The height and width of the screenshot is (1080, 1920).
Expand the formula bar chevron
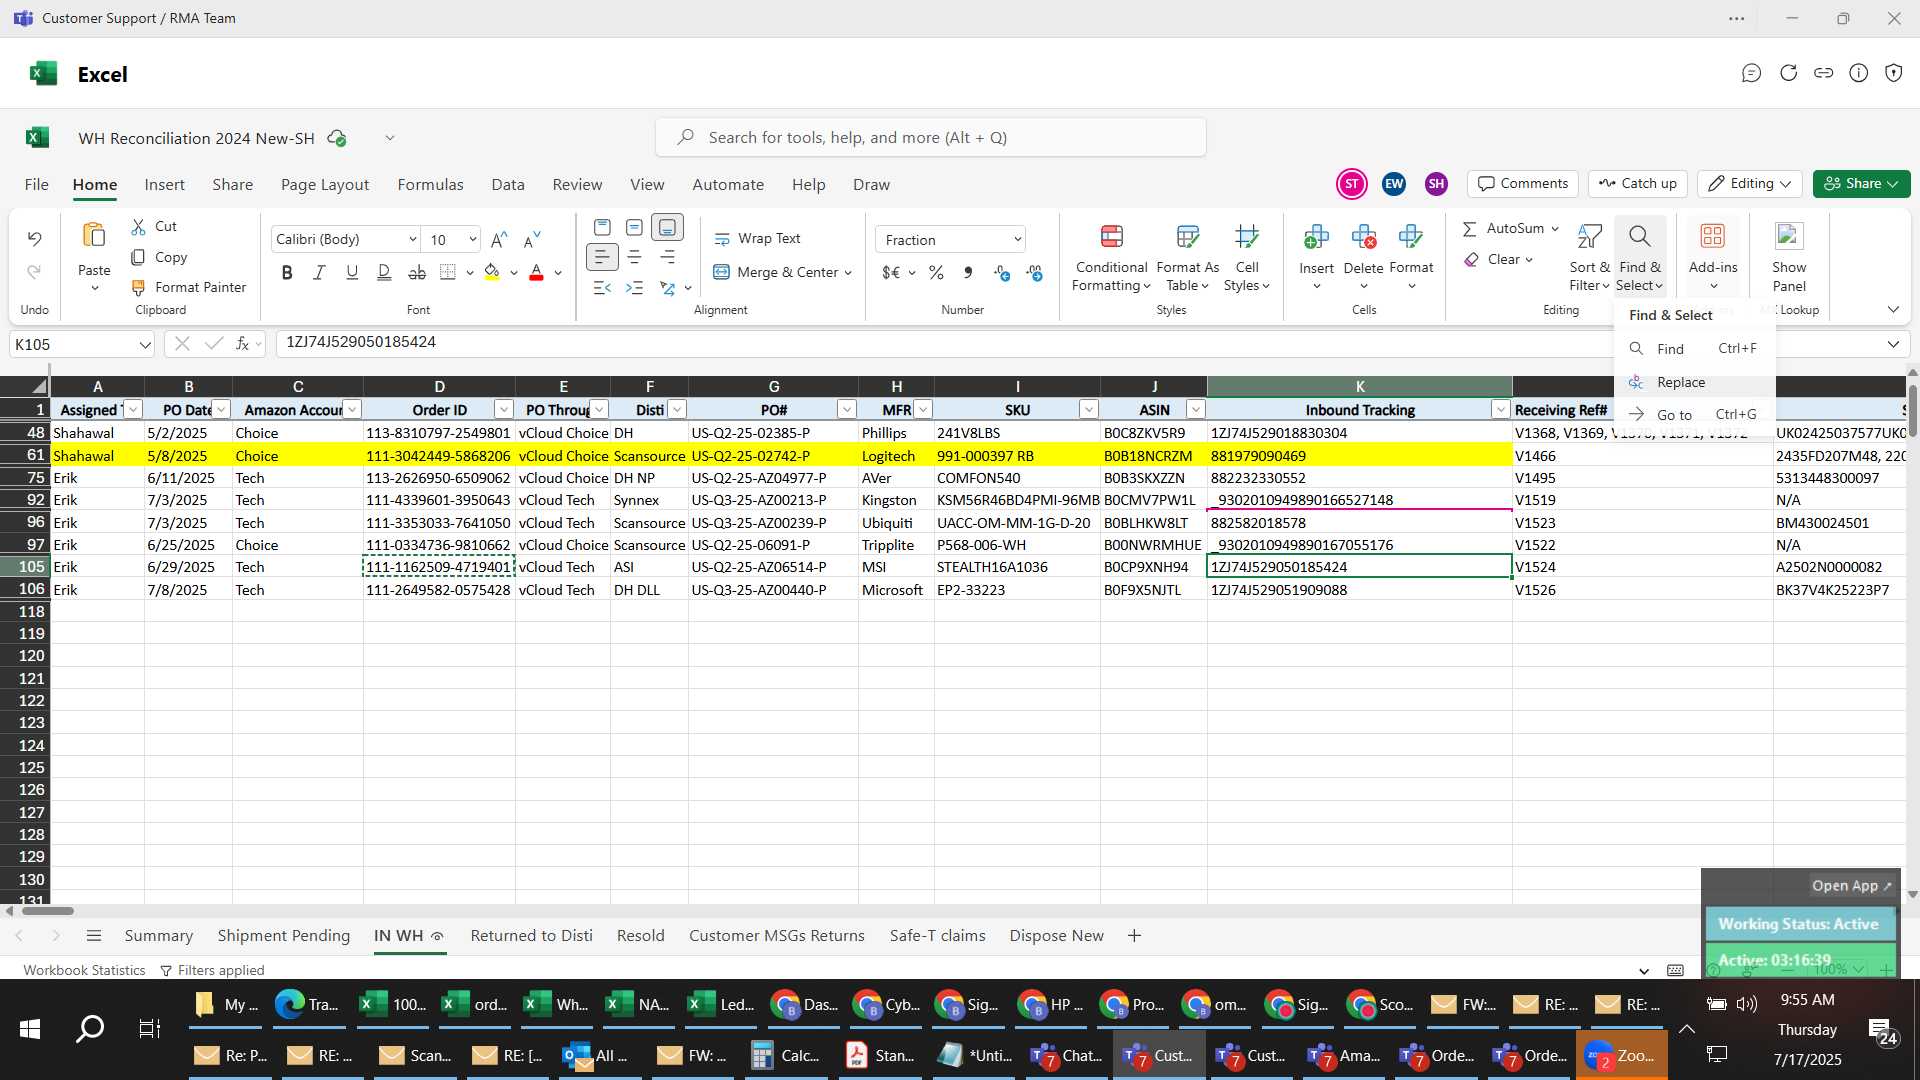(1893, 344)
